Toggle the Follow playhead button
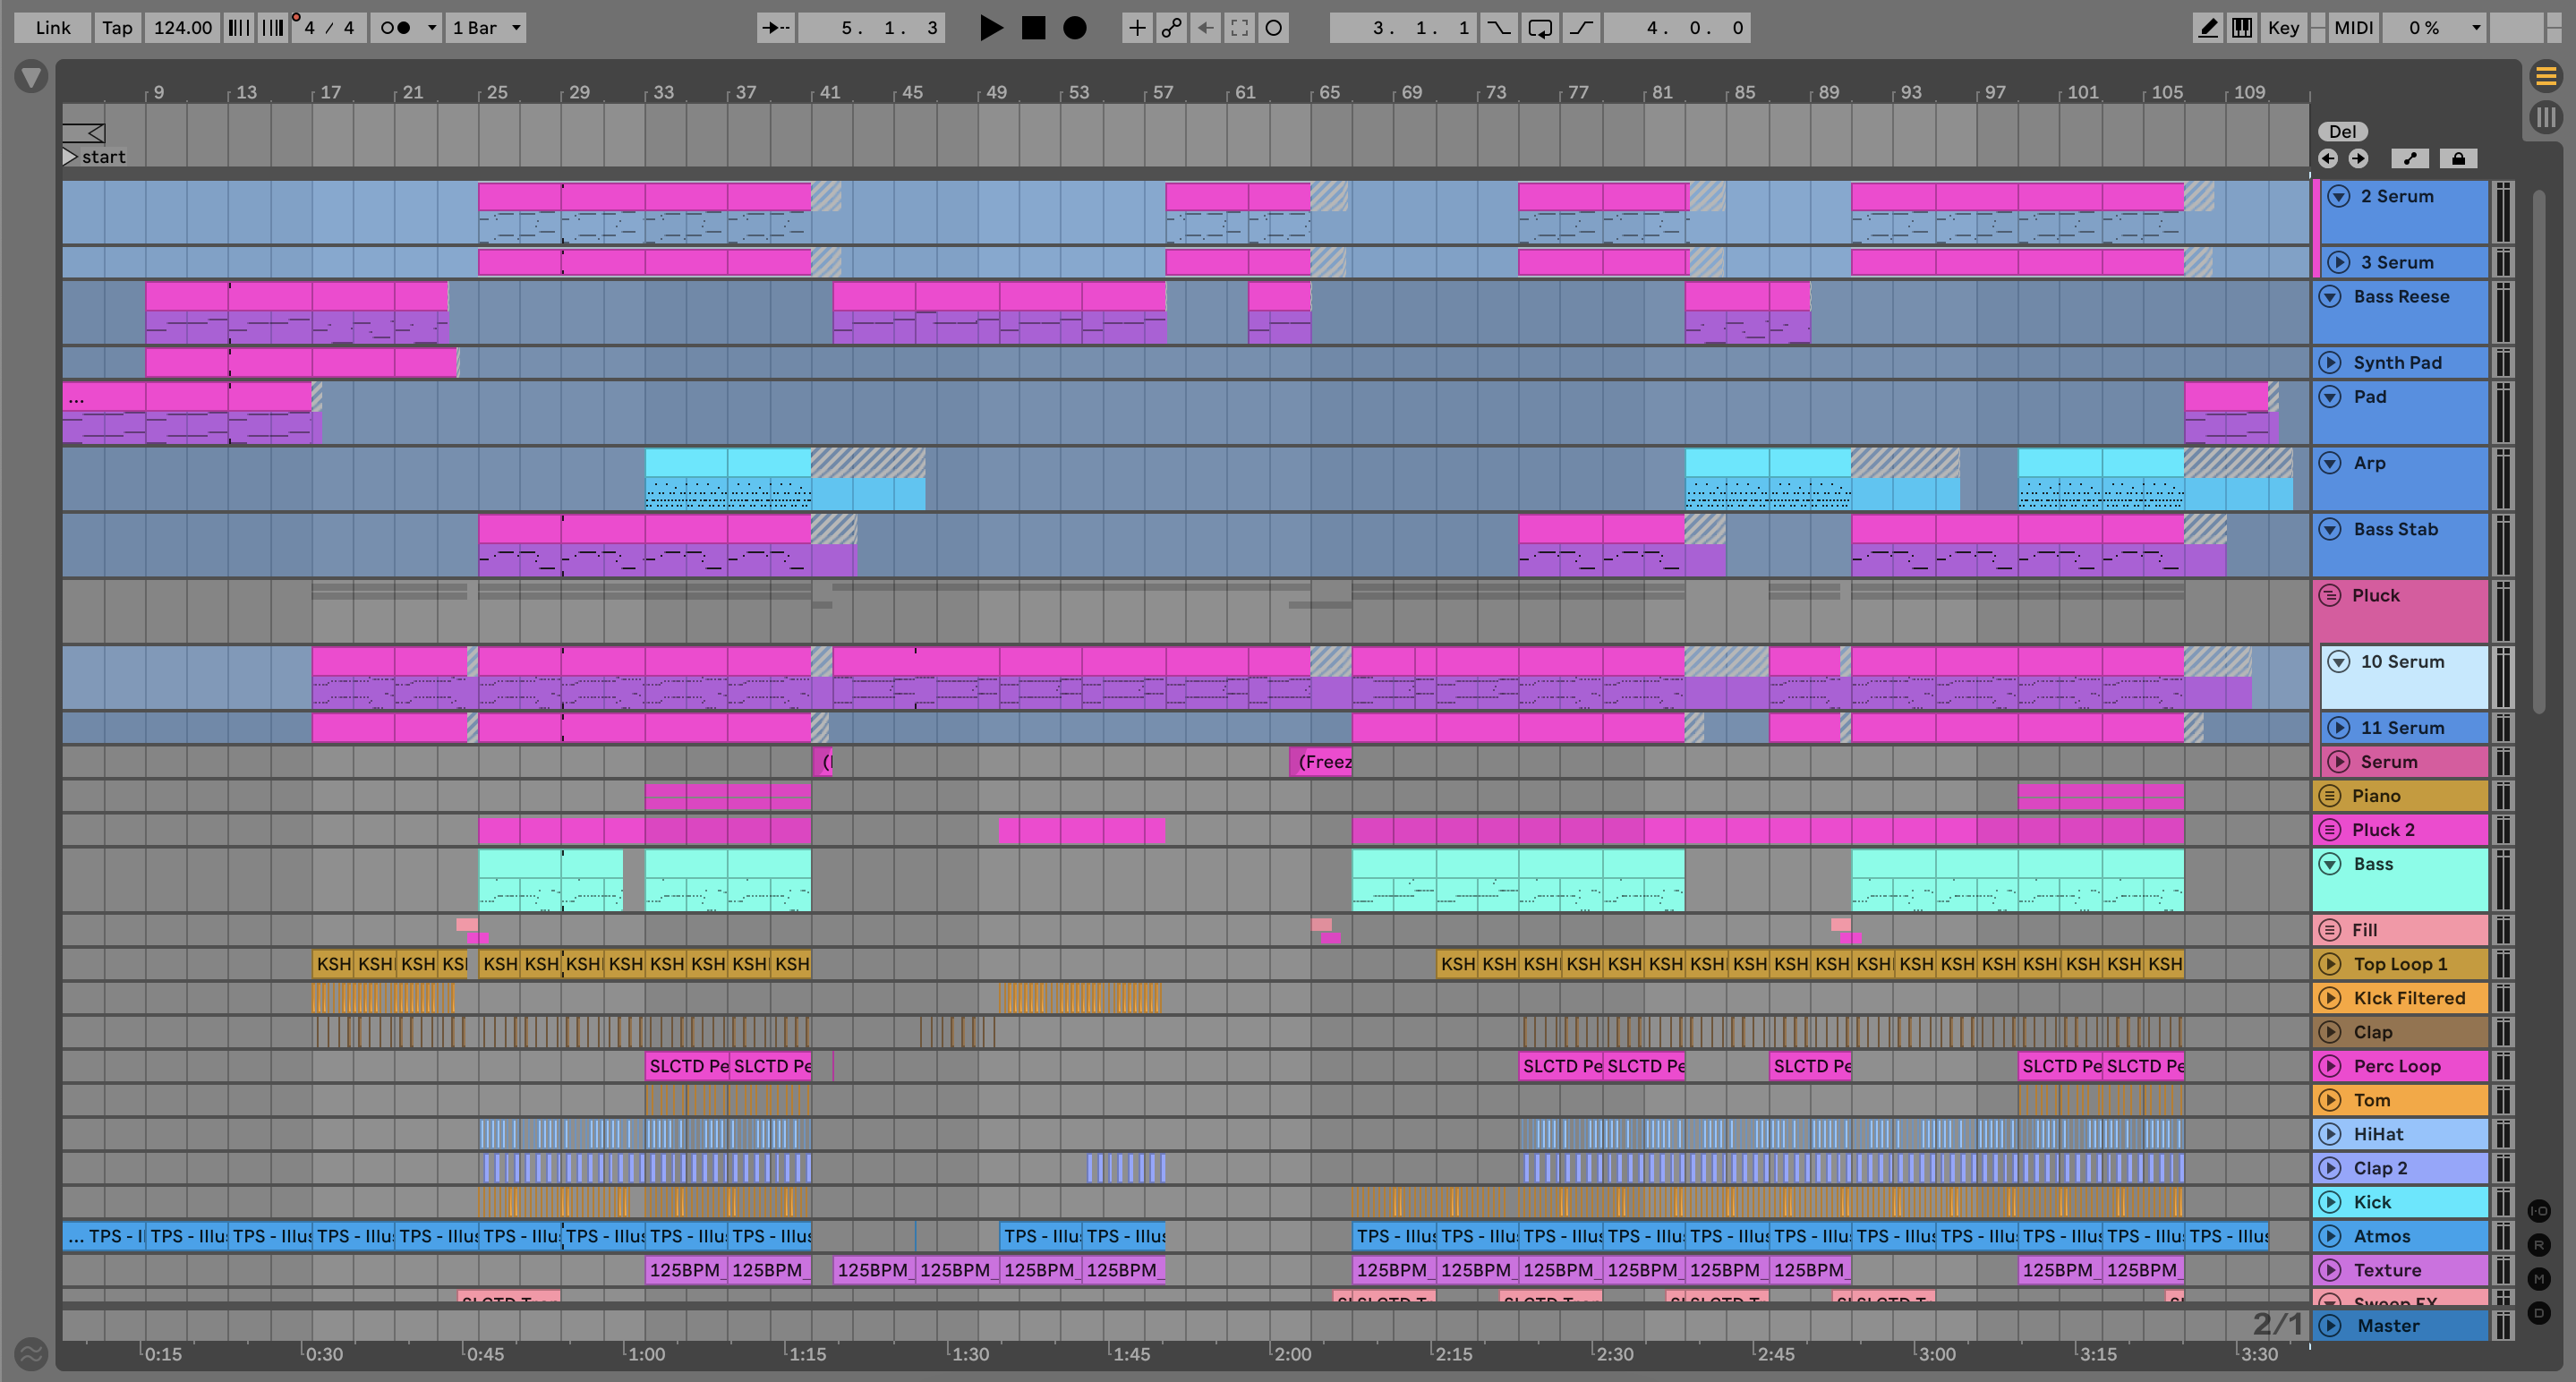The image size is (2576, 1382). pos(775,28)
